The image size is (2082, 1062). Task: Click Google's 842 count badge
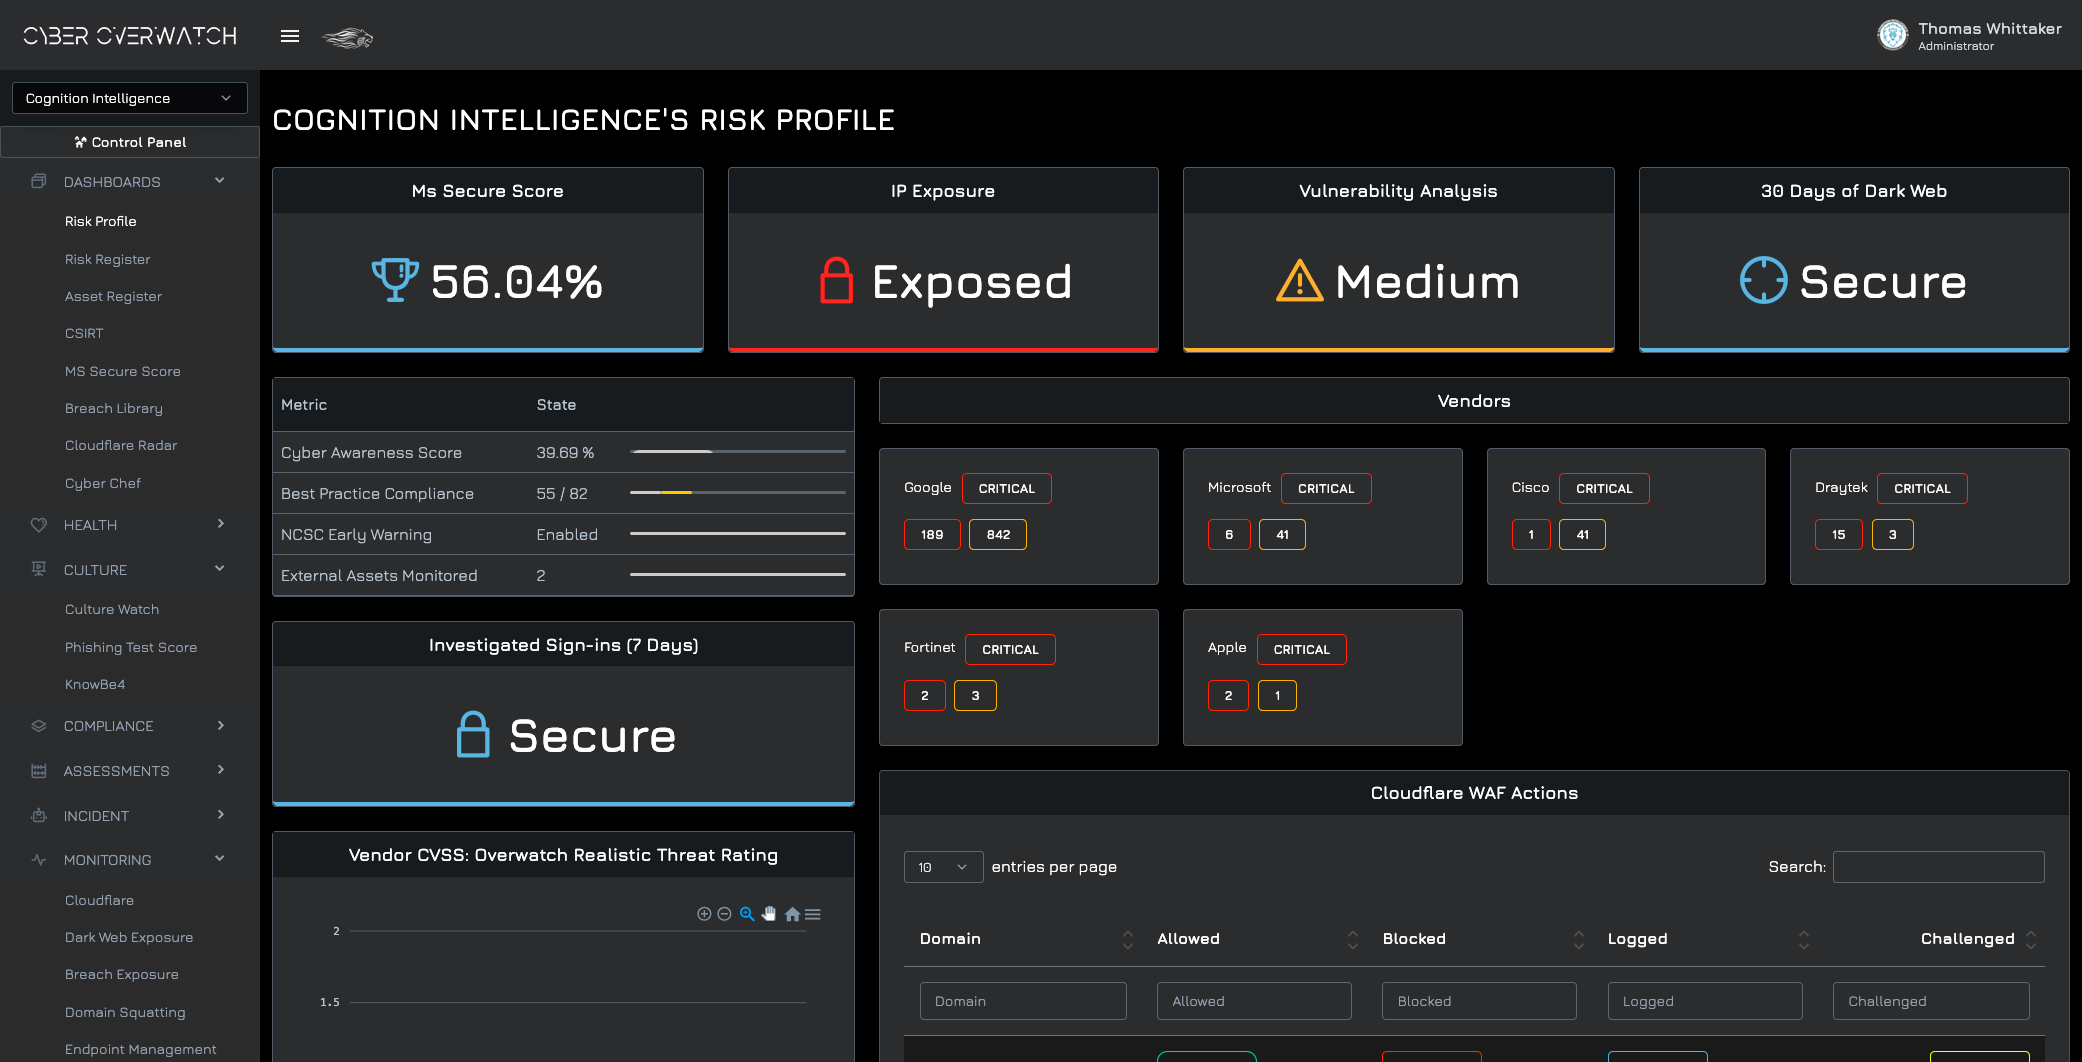(x=998, y=534)
